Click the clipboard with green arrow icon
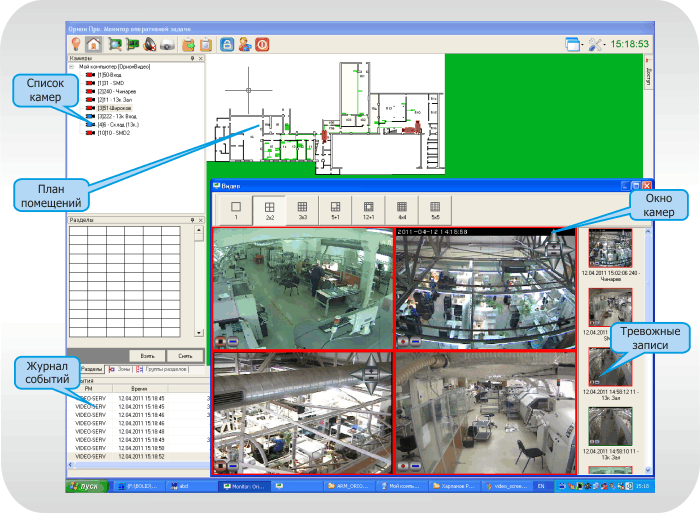700x513 pixels. [189, 45]
